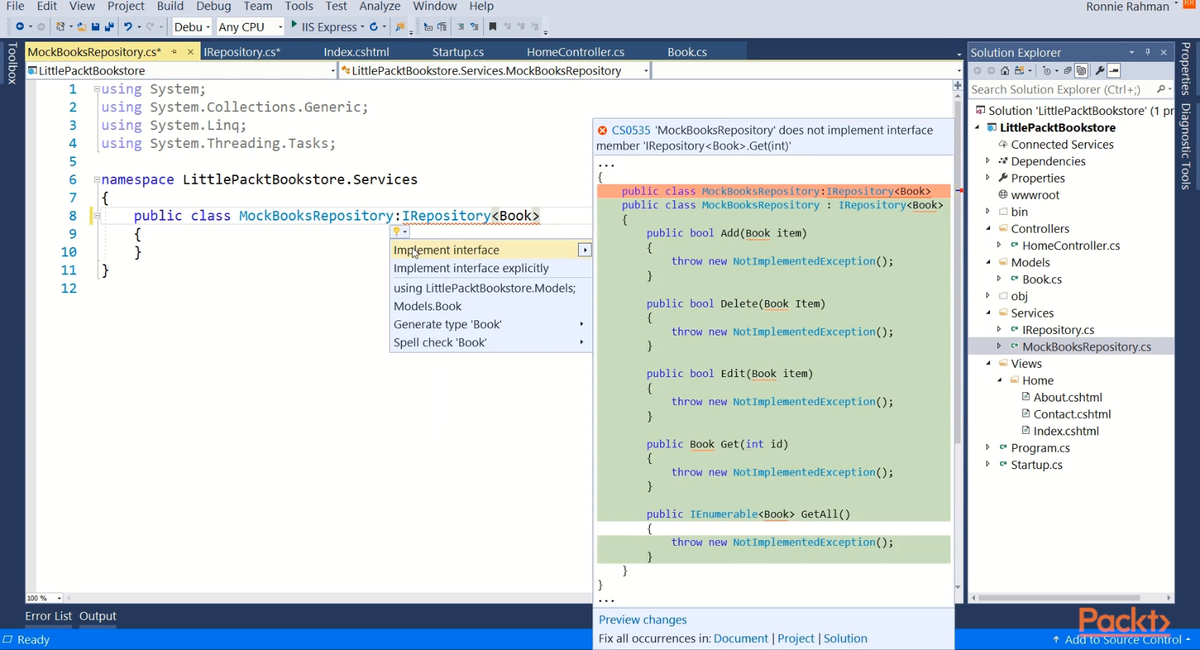
Task: Click the Home icon in Solution Explorer toolbar
Action: point(1005,71)
